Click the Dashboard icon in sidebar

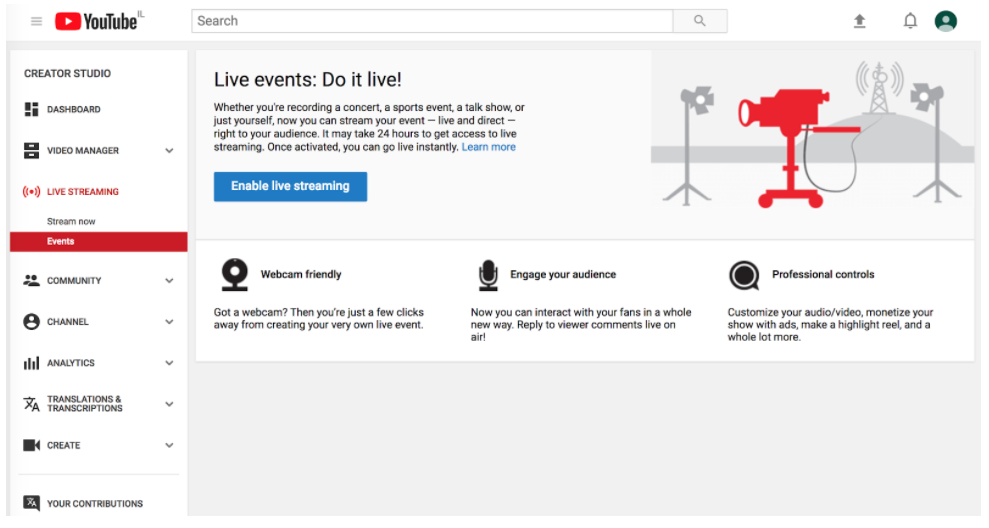pos(32,109)
